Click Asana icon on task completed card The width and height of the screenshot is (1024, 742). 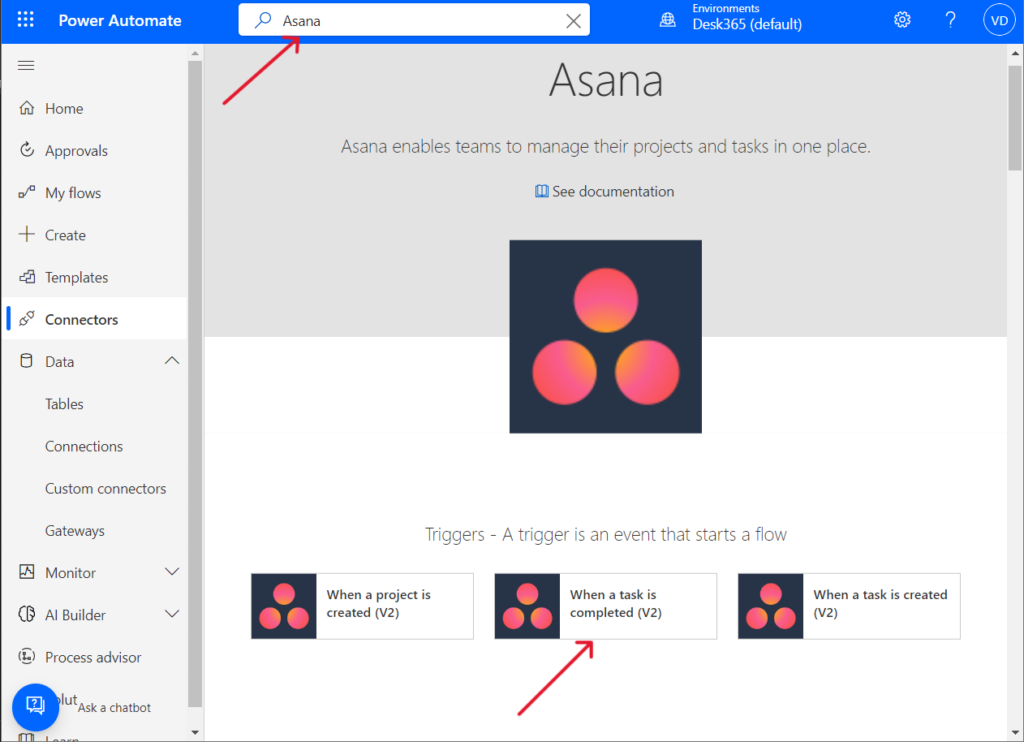[527, 606]
